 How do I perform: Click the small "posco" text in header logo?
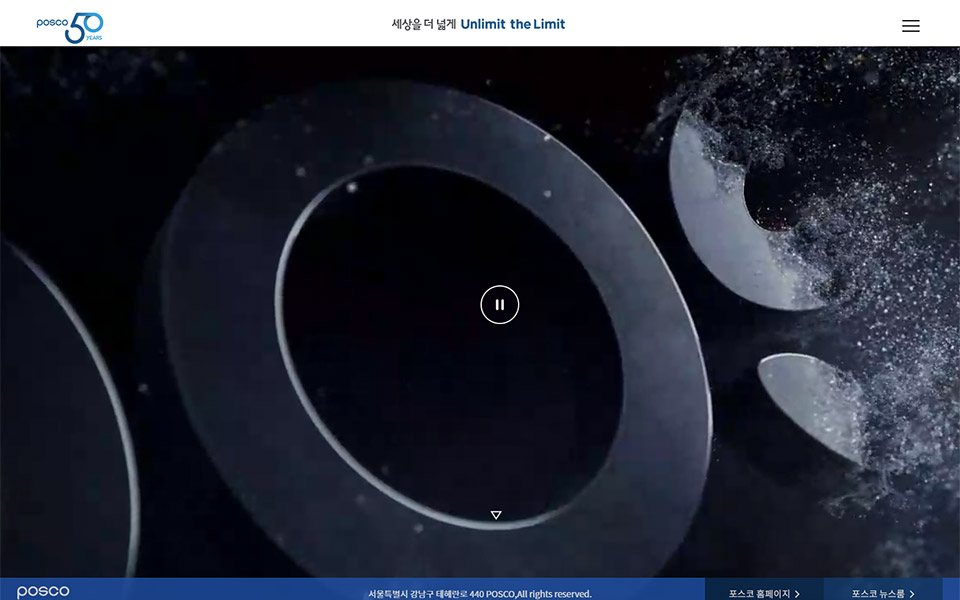pos(51,22)
